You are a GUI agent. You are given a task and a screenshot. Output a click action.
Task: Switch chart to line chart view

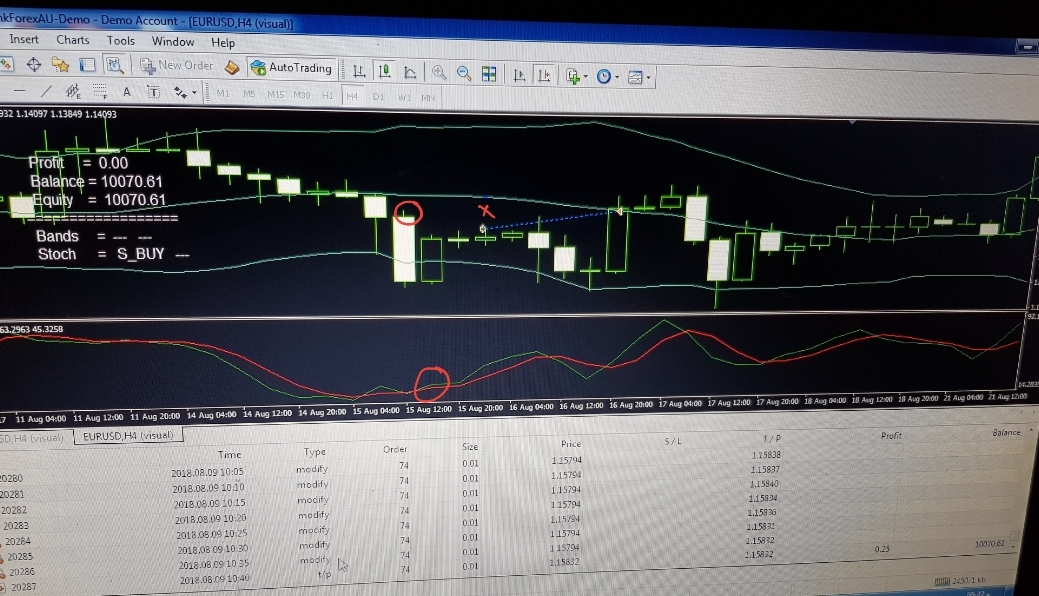410,73
